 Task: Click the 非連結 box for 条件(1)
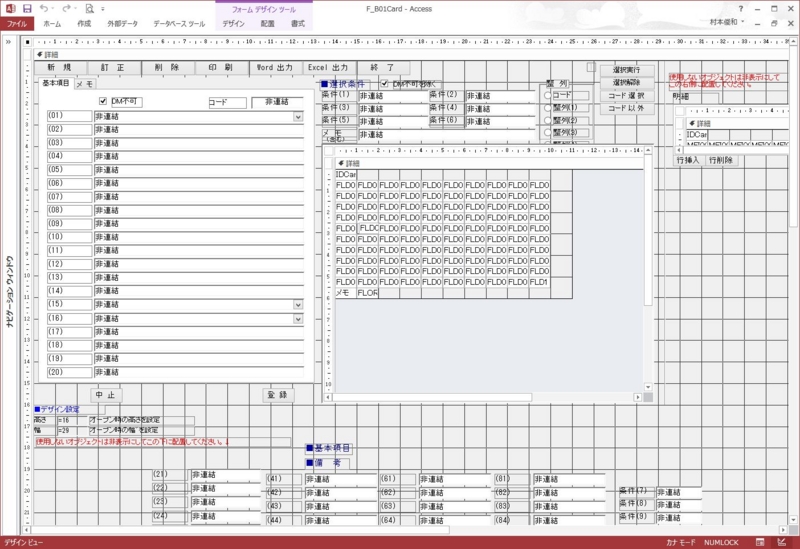(x=393, y=96)
